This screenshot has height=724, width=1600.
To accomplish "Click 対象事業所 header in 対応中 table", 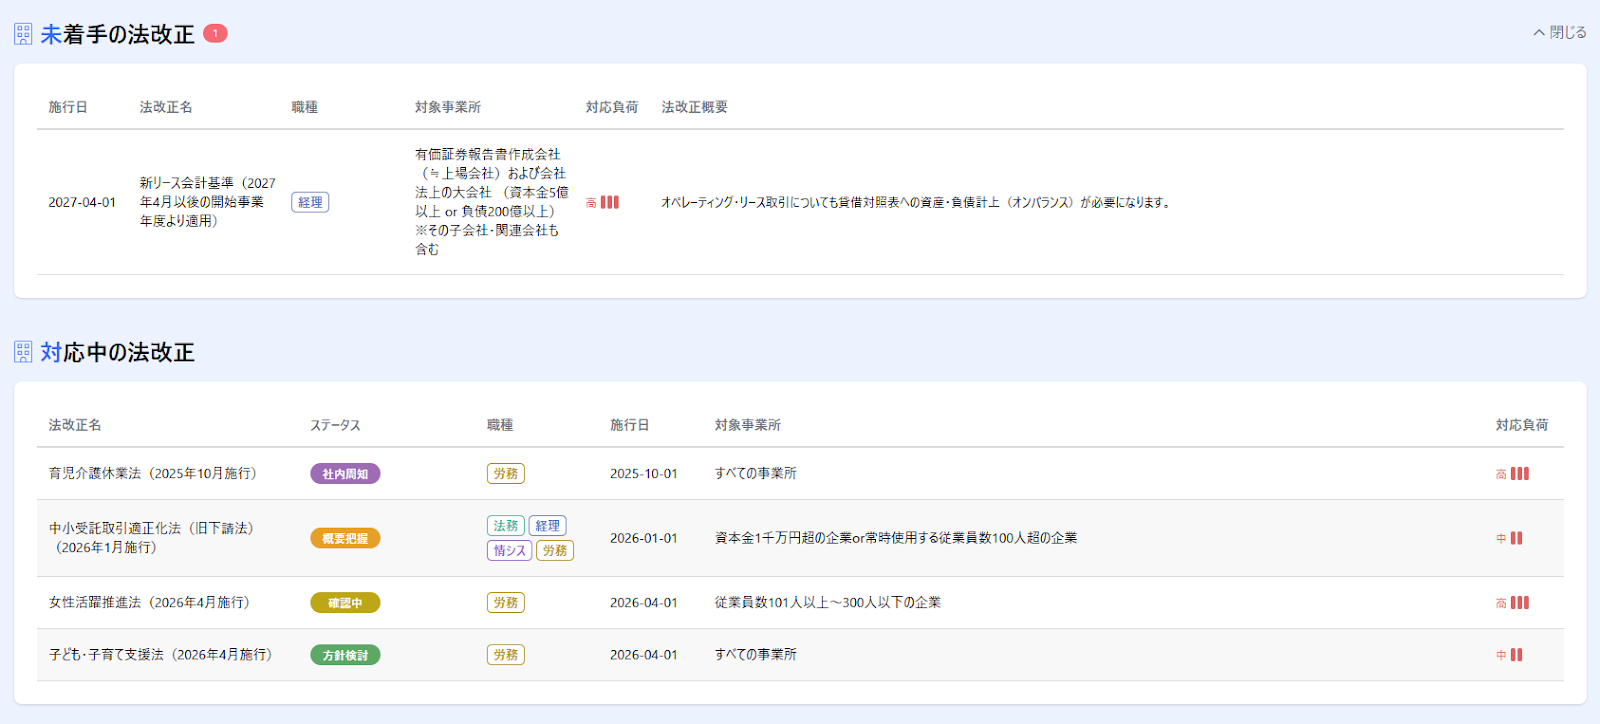I will [748, 425].
